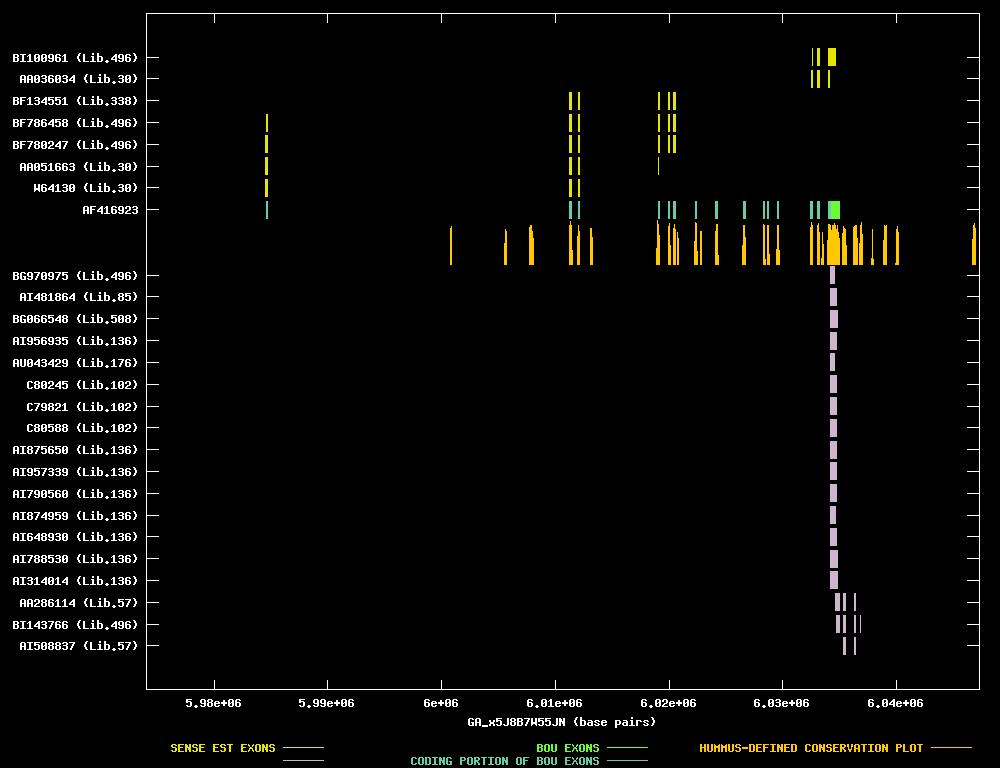Click the bright green exon block in AF416923 row

pyautogui.click(x=834, y=210)
